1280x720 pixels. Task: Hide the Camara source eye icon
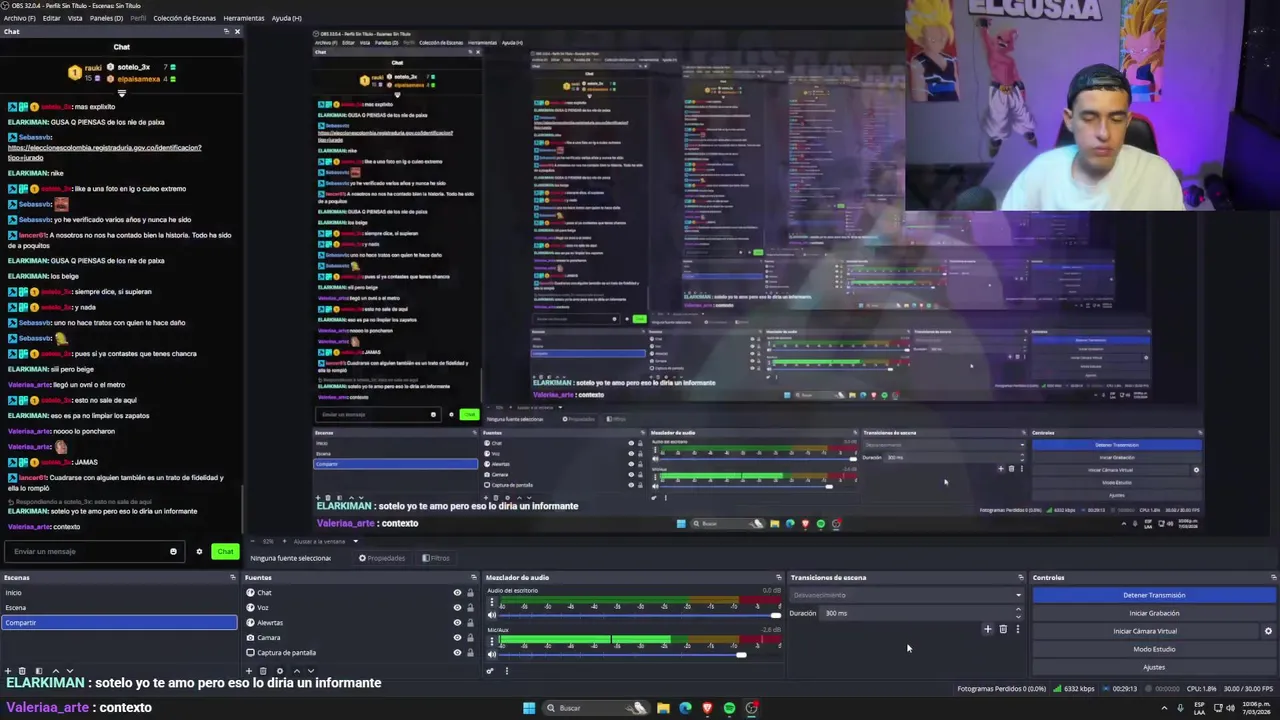(457, 638)
